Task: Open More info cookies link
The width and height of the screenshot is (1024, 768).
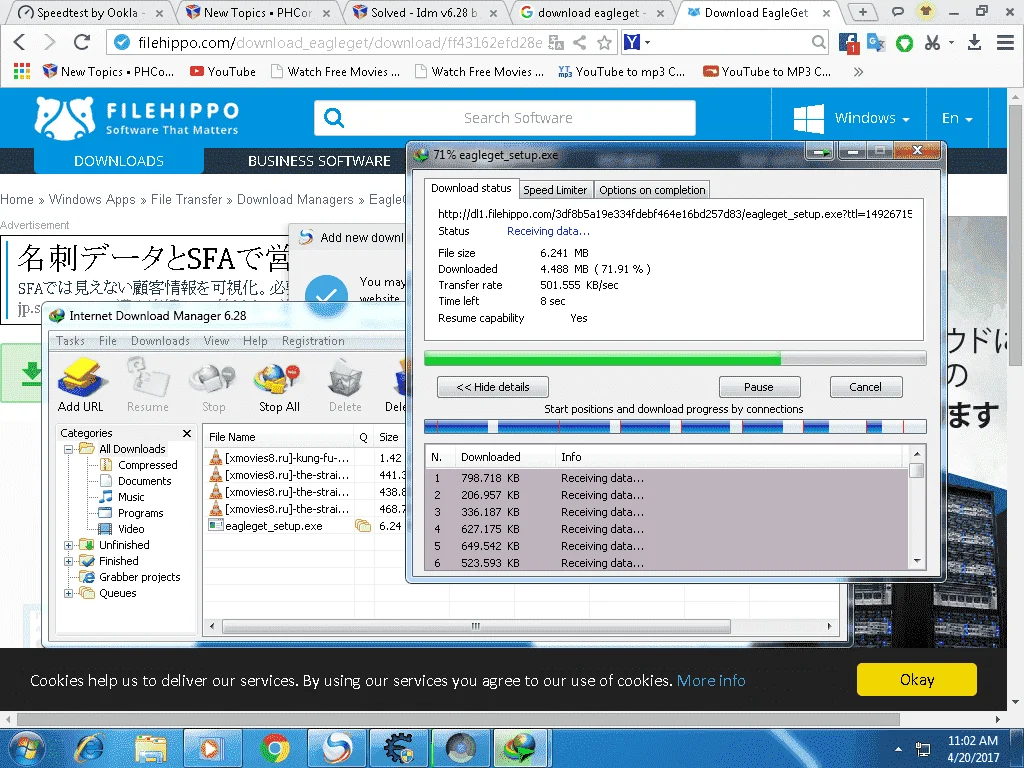Action: click(711, 680)
